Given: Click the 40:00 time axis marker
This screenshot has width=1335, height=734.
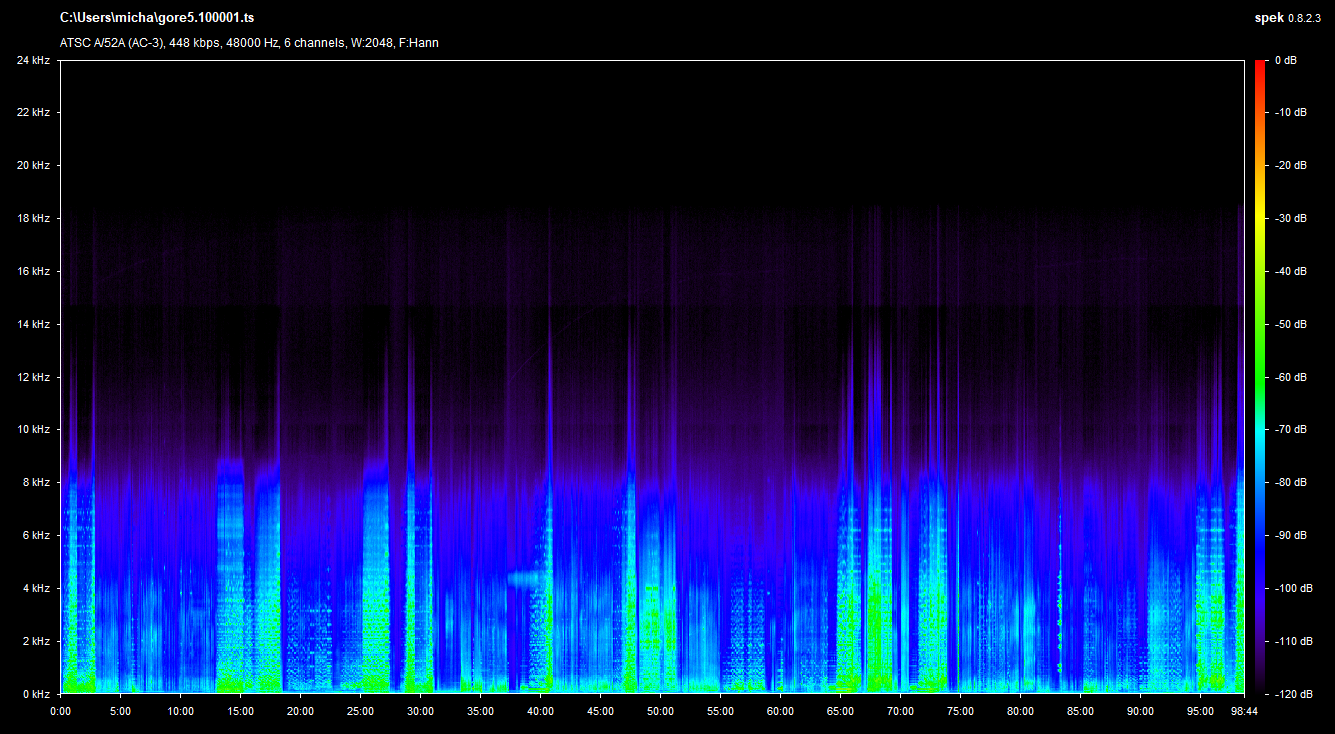Looking at the screenshot, I should pyautogui.click(x=540, y=711).
